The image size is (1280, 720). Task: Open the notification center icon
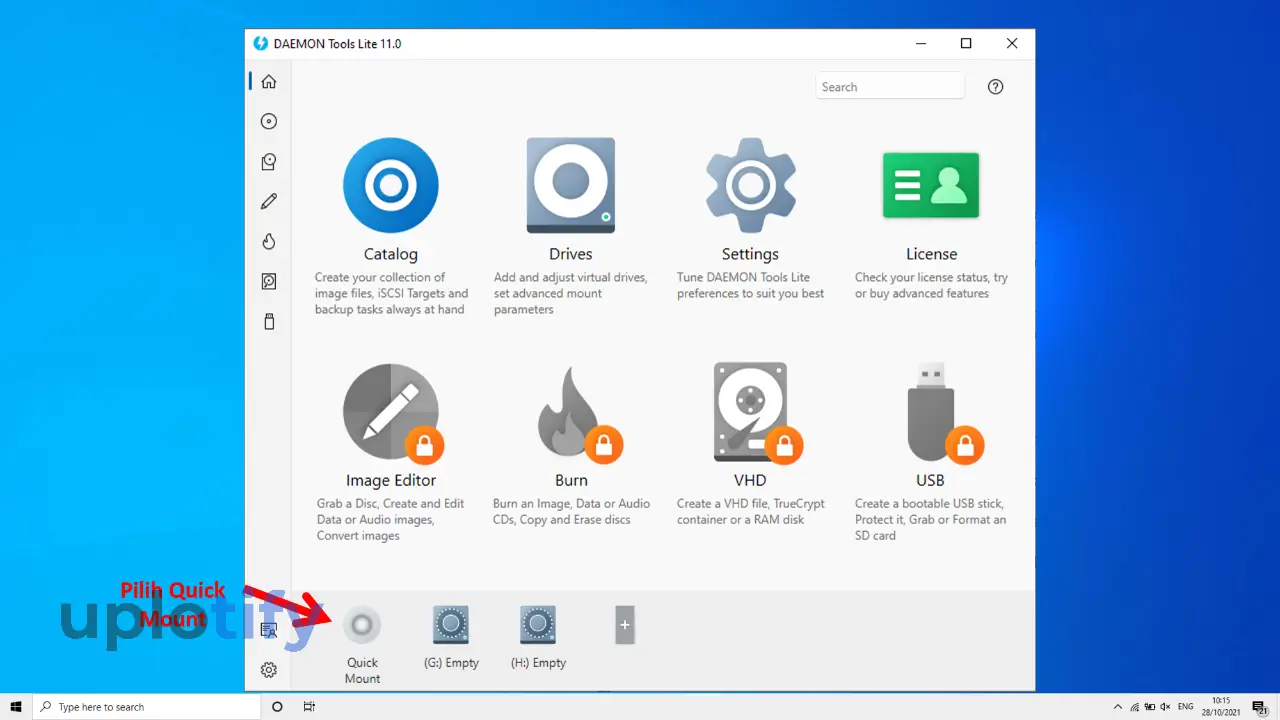point(1259,707)
